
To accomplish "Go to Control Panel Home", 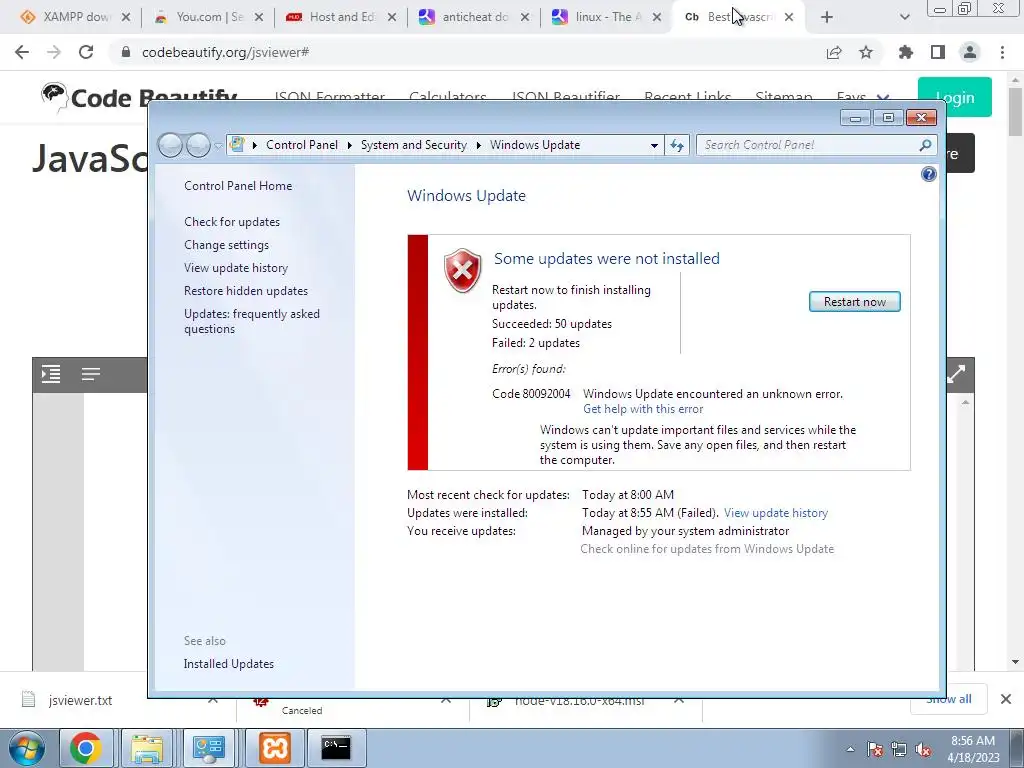I will (238, 185).
